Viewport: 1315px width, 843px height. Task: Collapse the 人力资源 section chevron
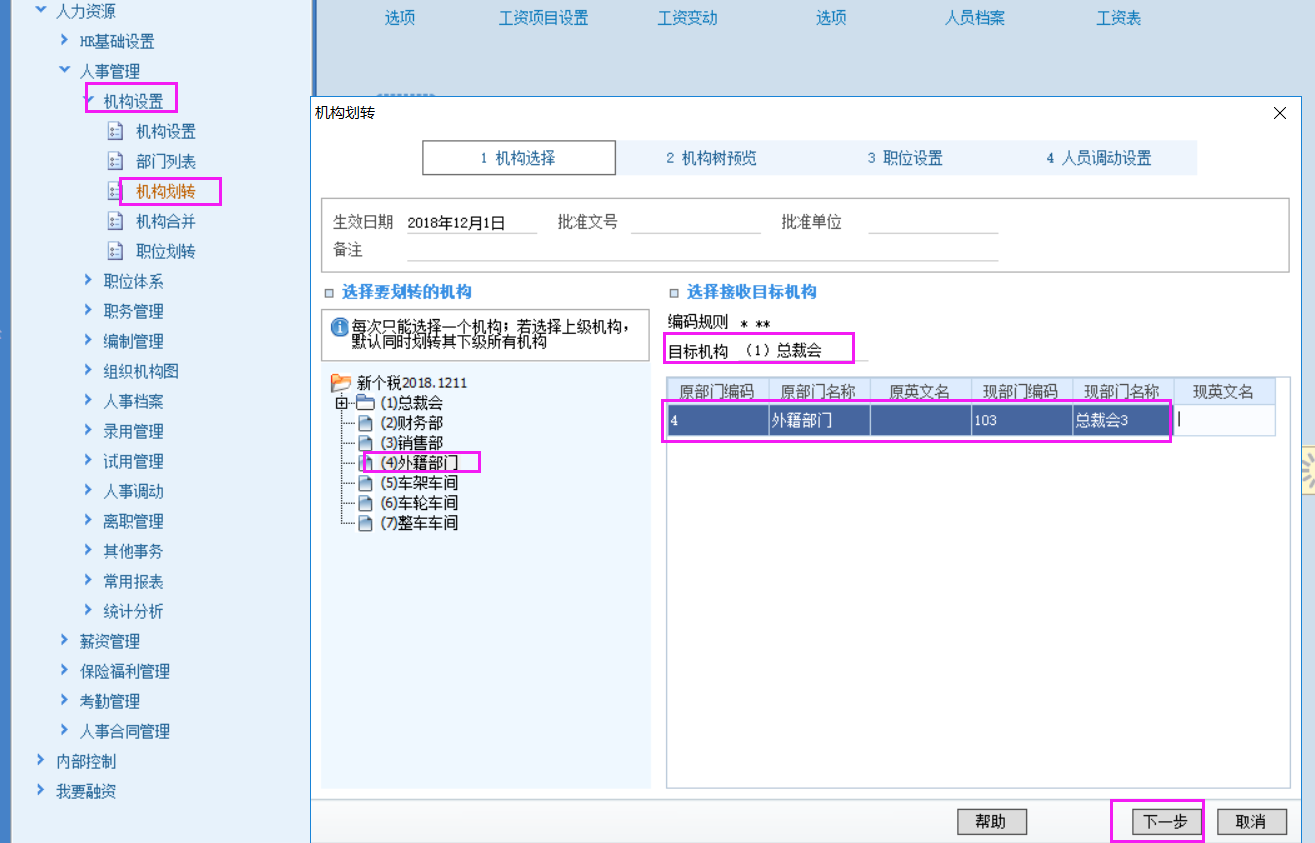[x=41, y=11]
